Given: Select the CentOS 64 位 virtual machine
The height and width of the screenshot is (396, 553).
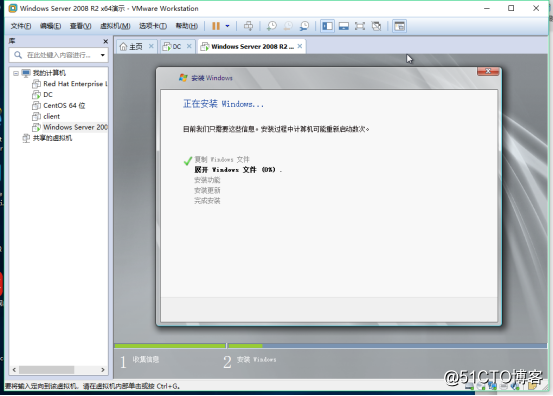Looking at the screenshot, I should point(64,105).
